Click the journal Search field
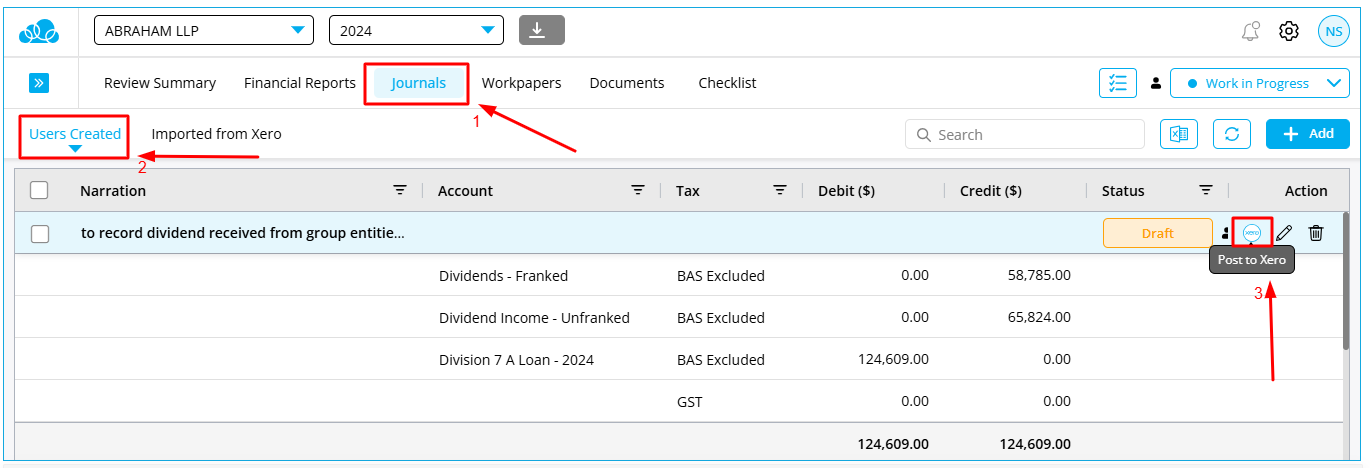This screenshot has height=468, width=1370. click(x=1025, y=134)
